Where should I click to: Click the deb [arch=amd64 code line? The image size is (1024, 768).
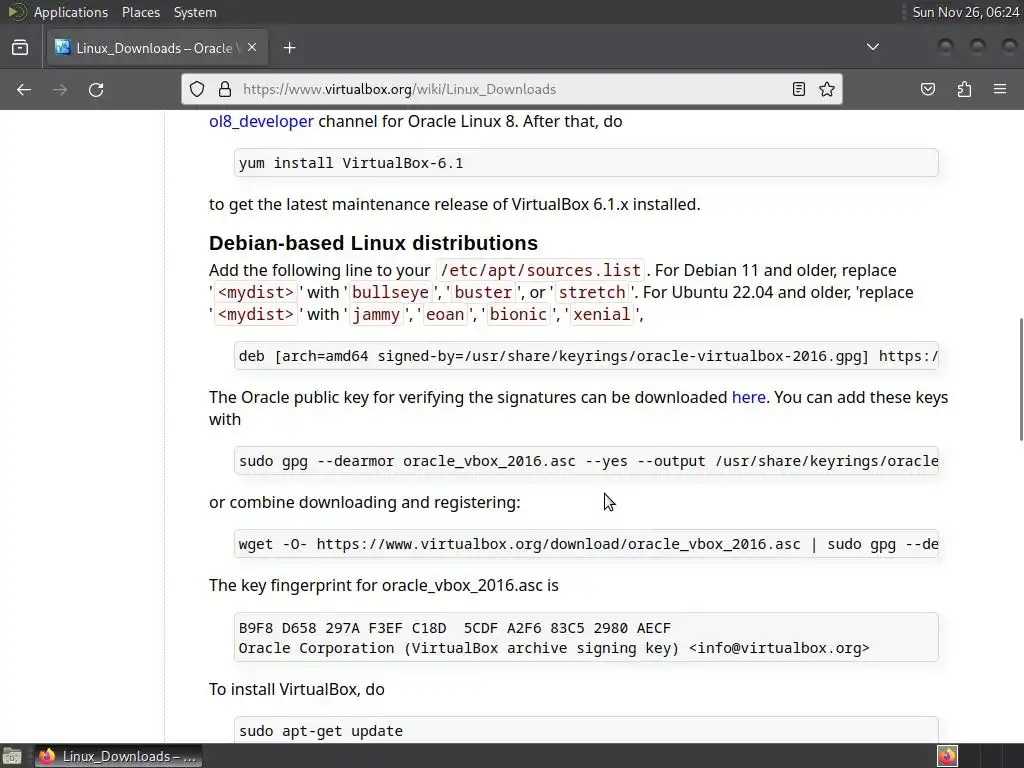point(586,356)
